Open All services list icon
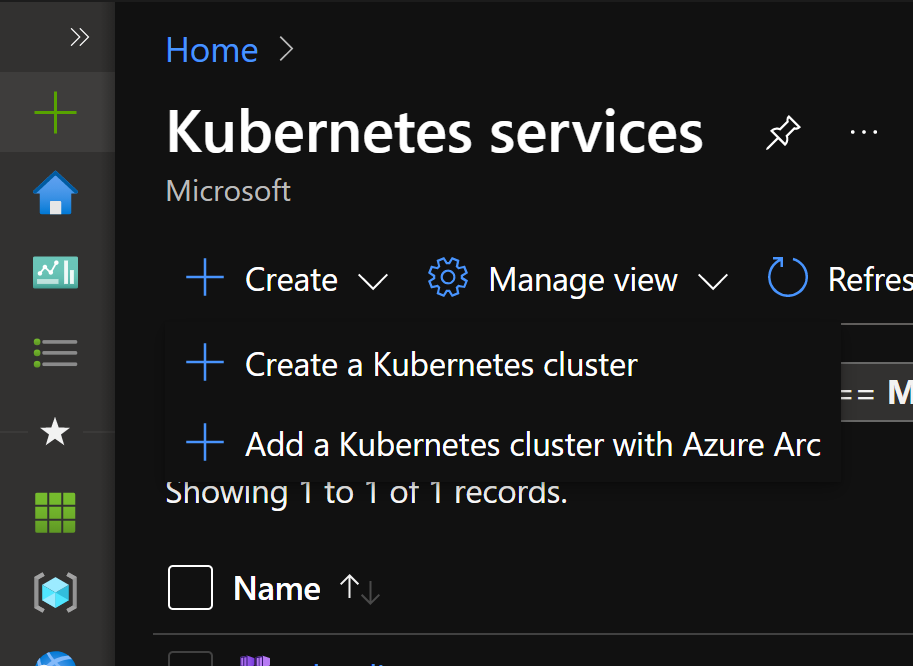Viewport: 913px width, 666px height. click(55, 353)
